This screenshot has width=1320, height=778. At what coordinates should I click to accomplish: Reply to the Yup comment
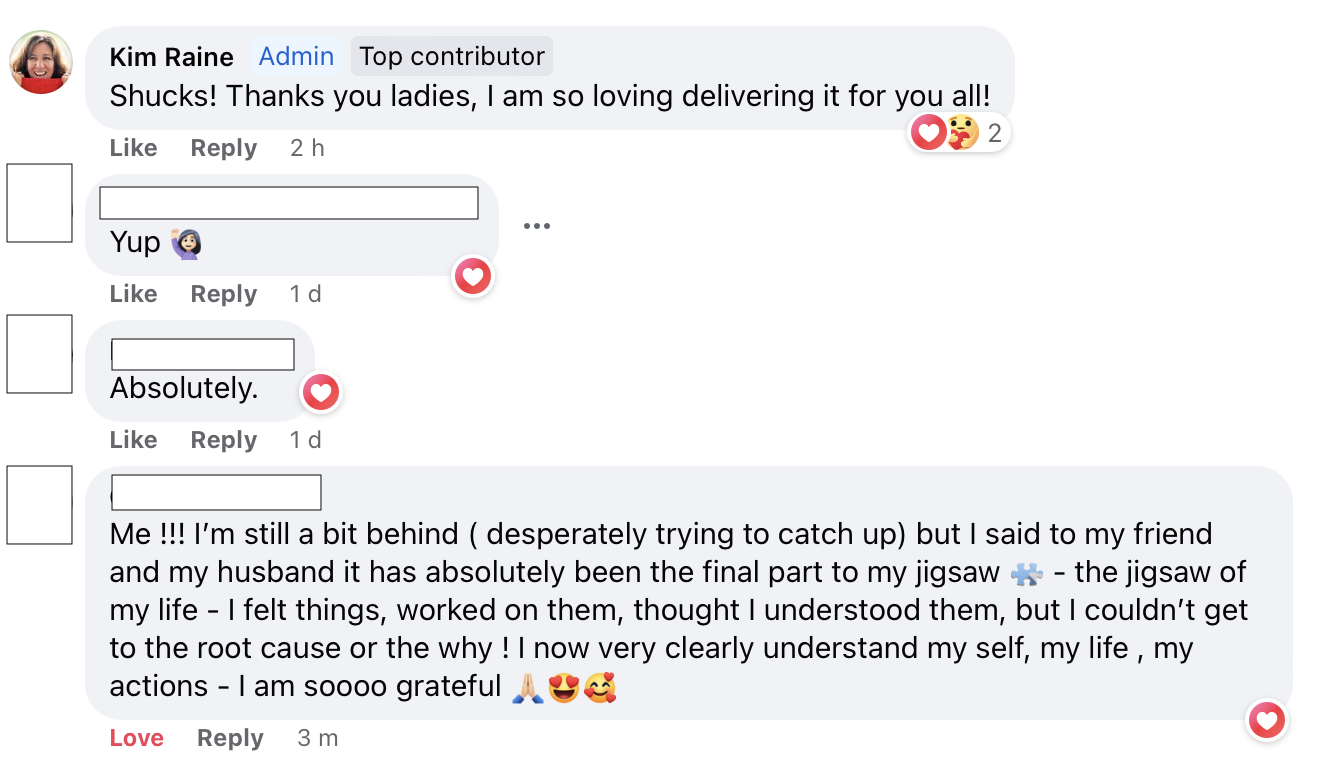click(x=224, y=294)
